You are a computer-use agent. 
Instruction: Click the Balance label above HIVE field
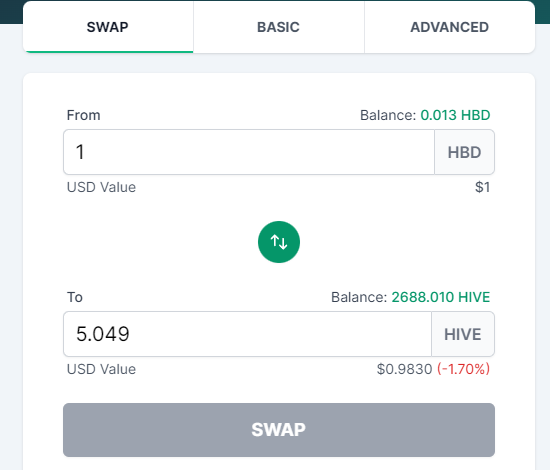pyautogui.click(x=359, y=297)
